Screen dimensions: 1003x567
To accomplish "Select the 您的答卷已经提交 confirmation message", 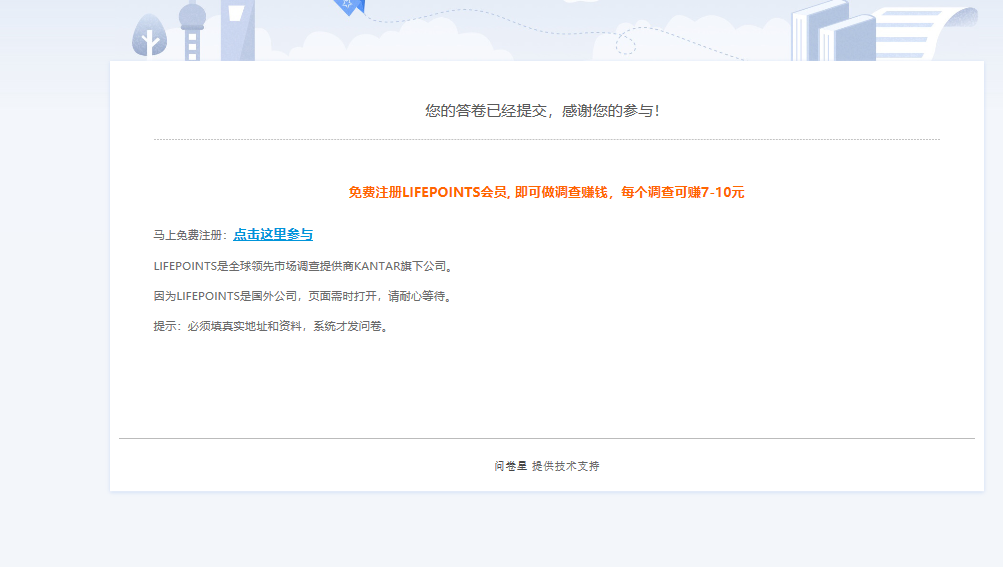I will click(x=542, y=111).
